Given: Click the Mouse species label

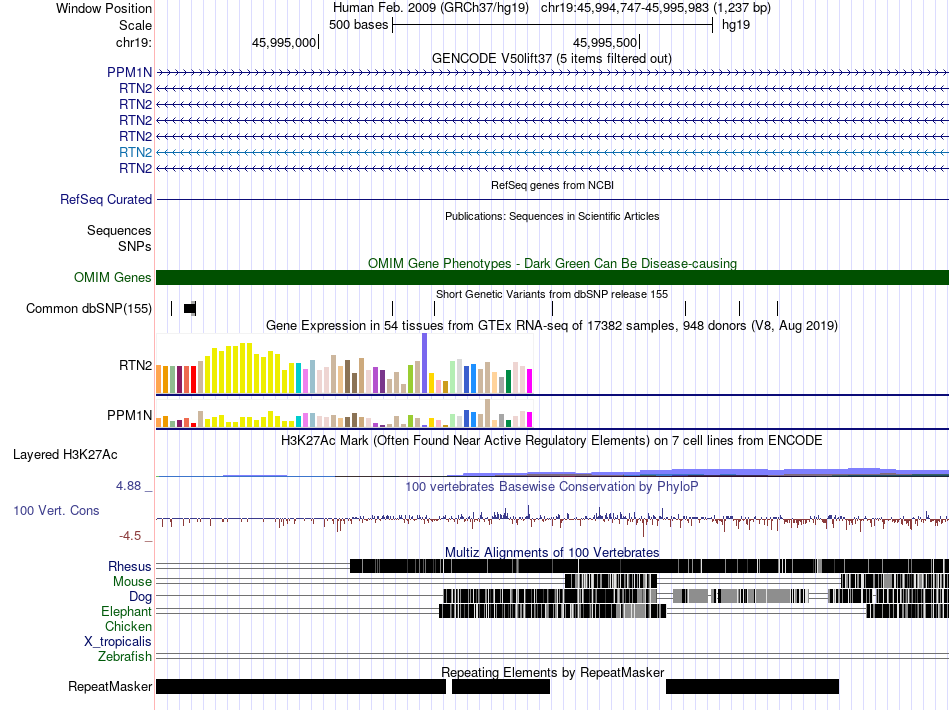Looking at the screenshot, I should [x=132, y=582].
